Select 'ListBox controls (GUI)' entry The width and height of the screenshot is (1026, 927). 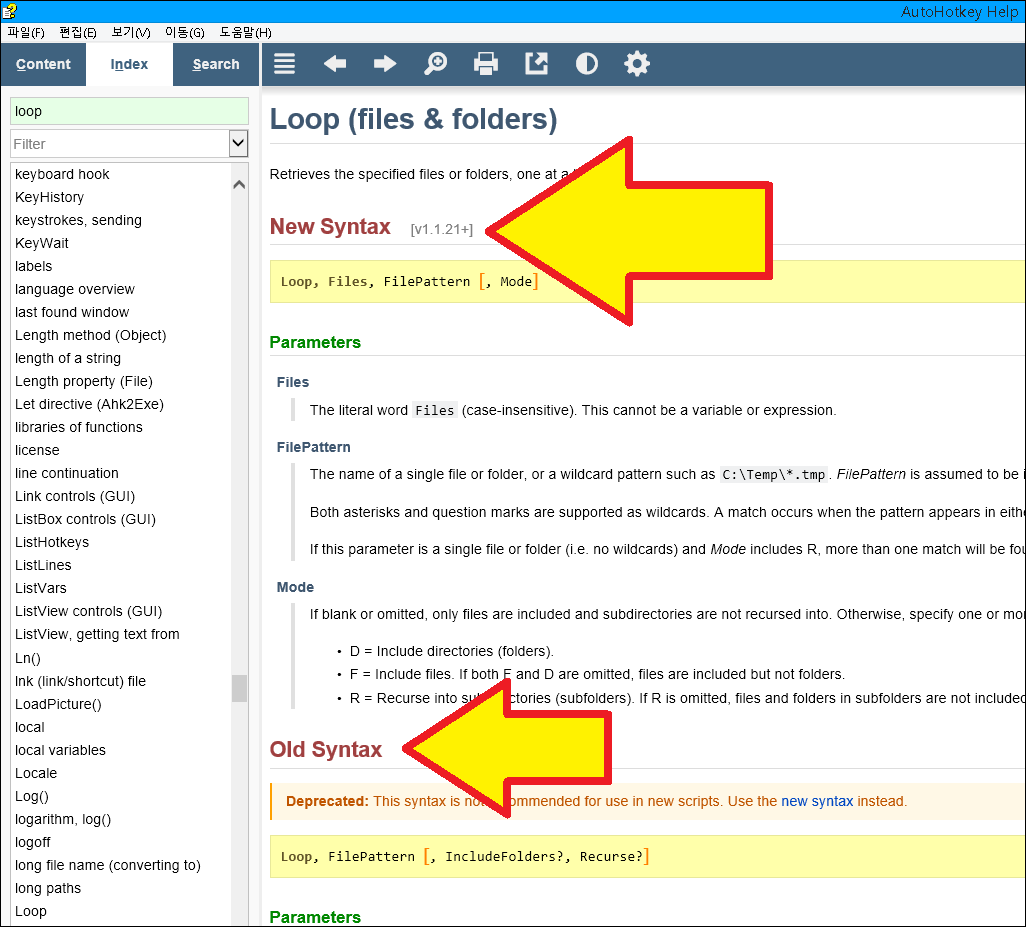85,519
